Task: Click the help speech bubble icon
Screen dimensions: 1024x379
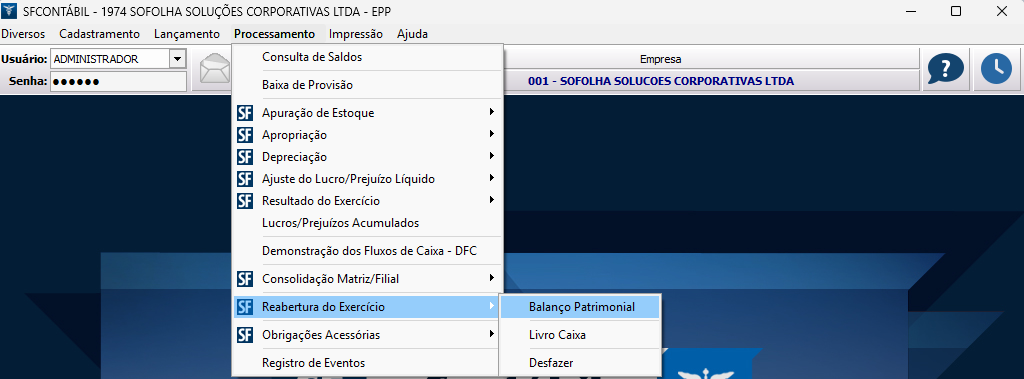Action: click(x=946, y=69)
